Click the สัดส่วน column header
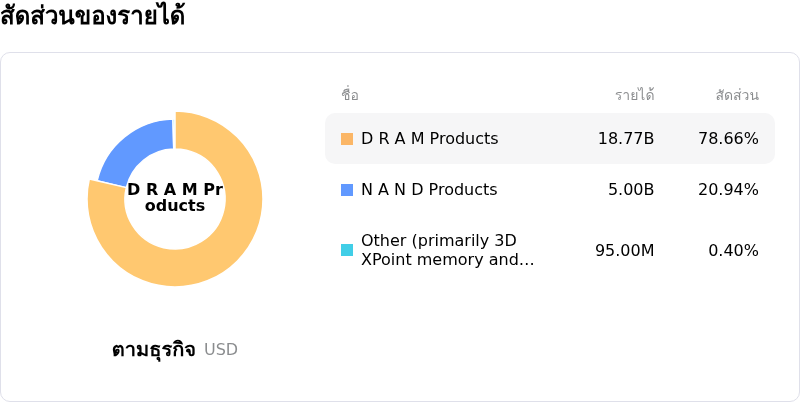 click(x=737, y=95)
